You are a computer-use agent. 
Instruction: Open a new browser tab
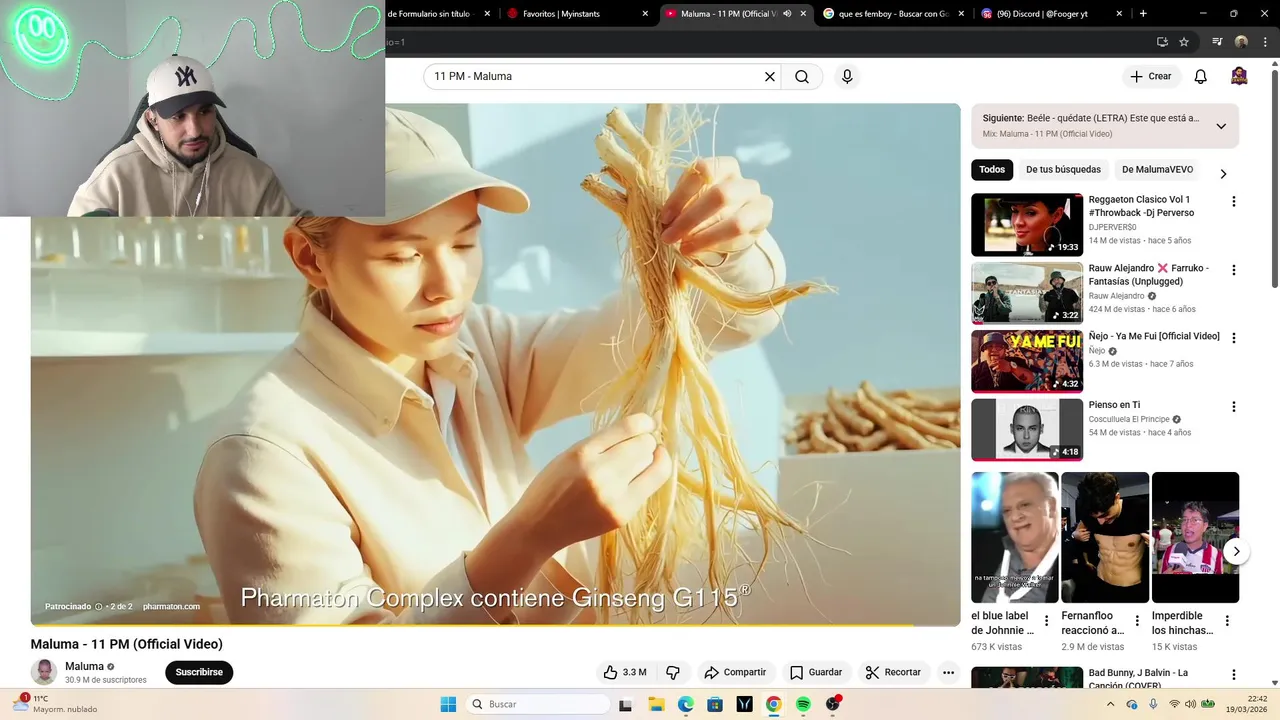(x=1143, y=14)
